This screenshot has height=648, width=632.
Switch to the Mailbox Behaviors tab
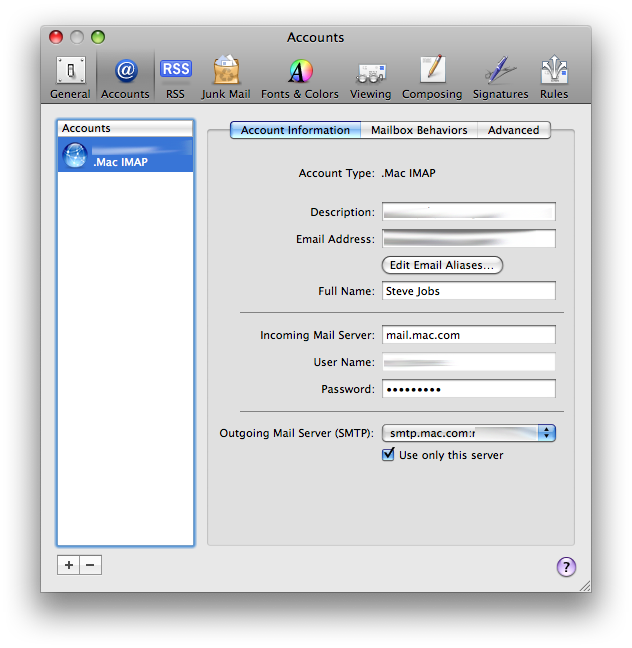419,130
